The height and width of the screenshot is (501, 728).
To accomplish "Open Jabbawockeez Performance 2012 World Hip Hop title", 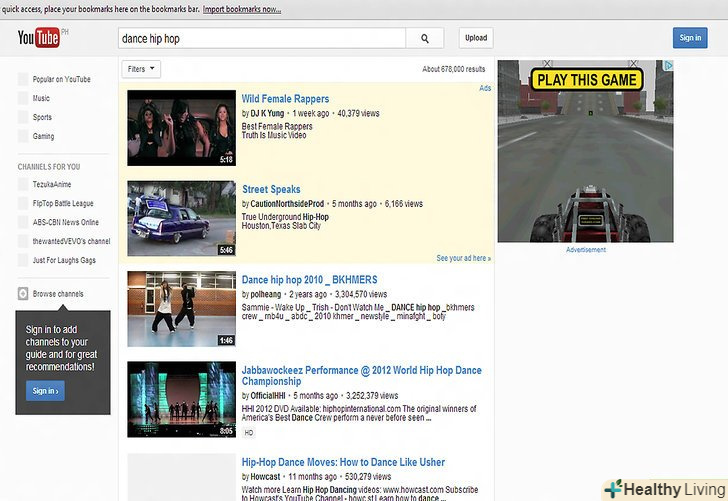I will (x=361, y=376).
